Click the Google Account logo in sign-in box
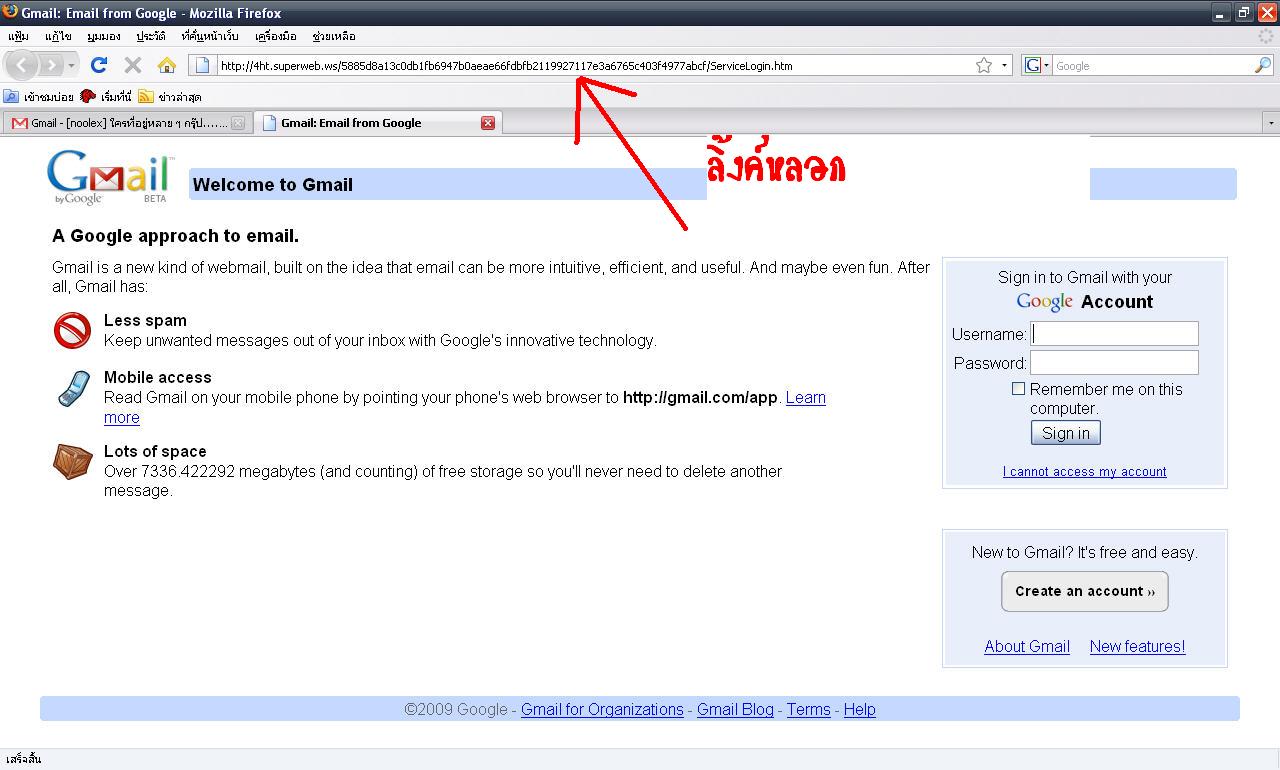The height and width of the screenshot is (770, 1280). pos(1045,302)
